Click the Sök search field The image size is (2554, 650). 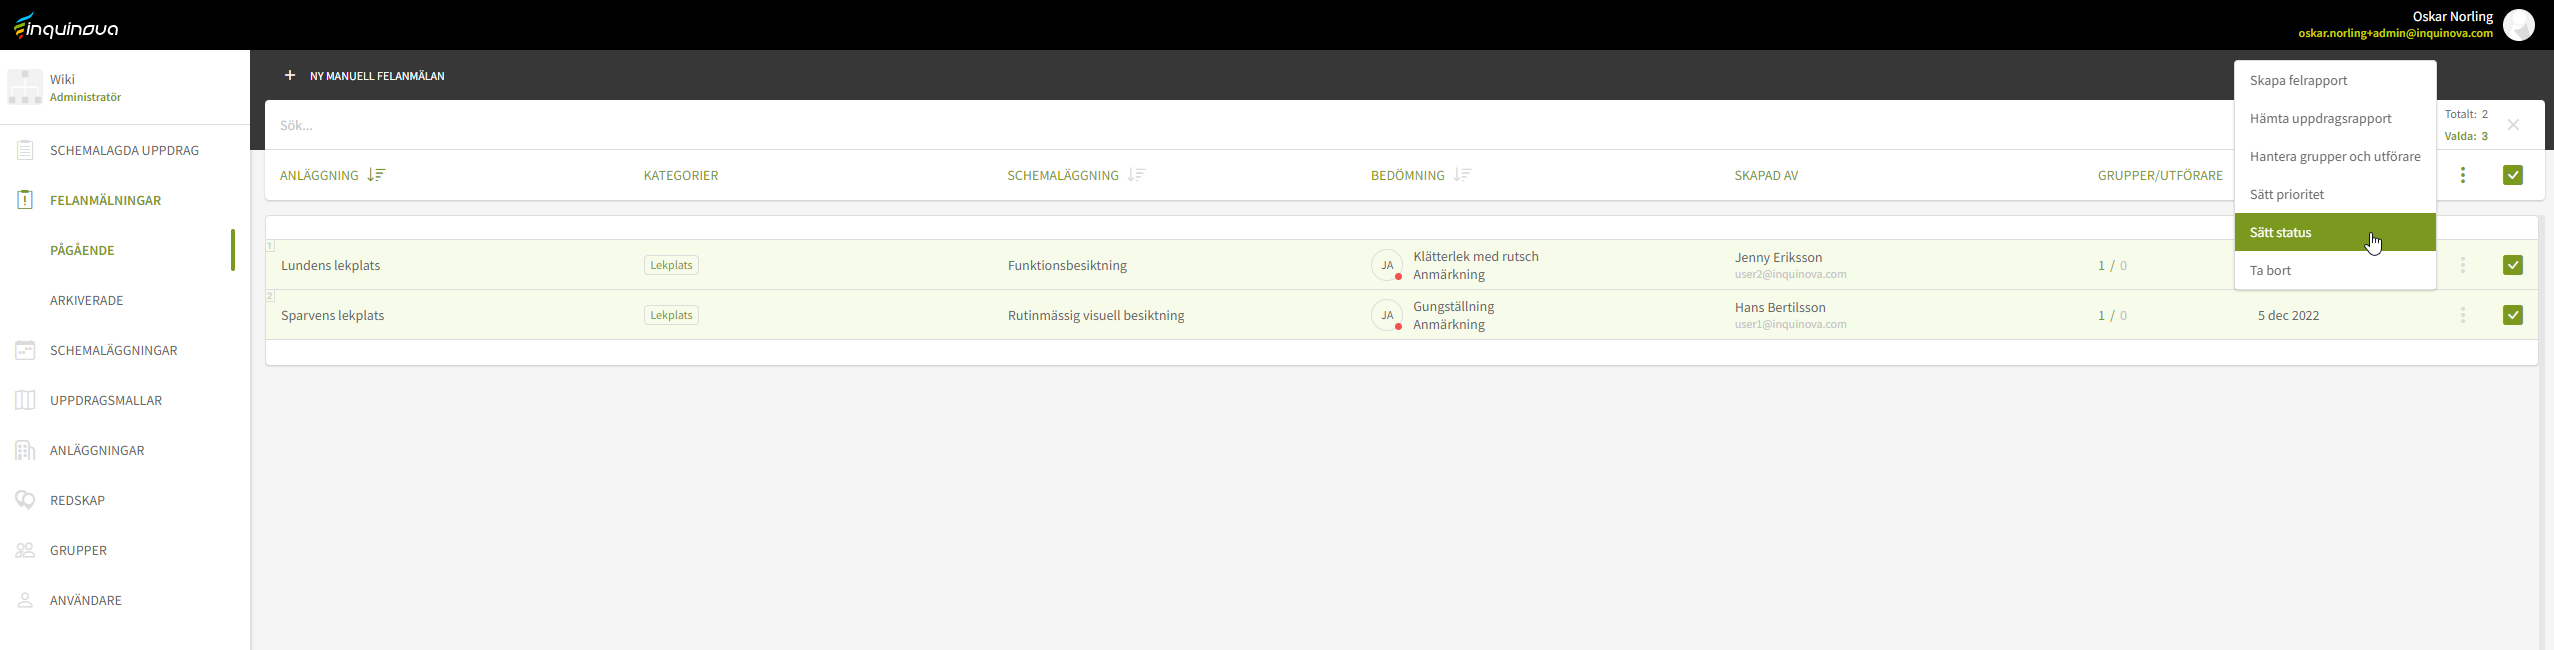[1200, 125]
